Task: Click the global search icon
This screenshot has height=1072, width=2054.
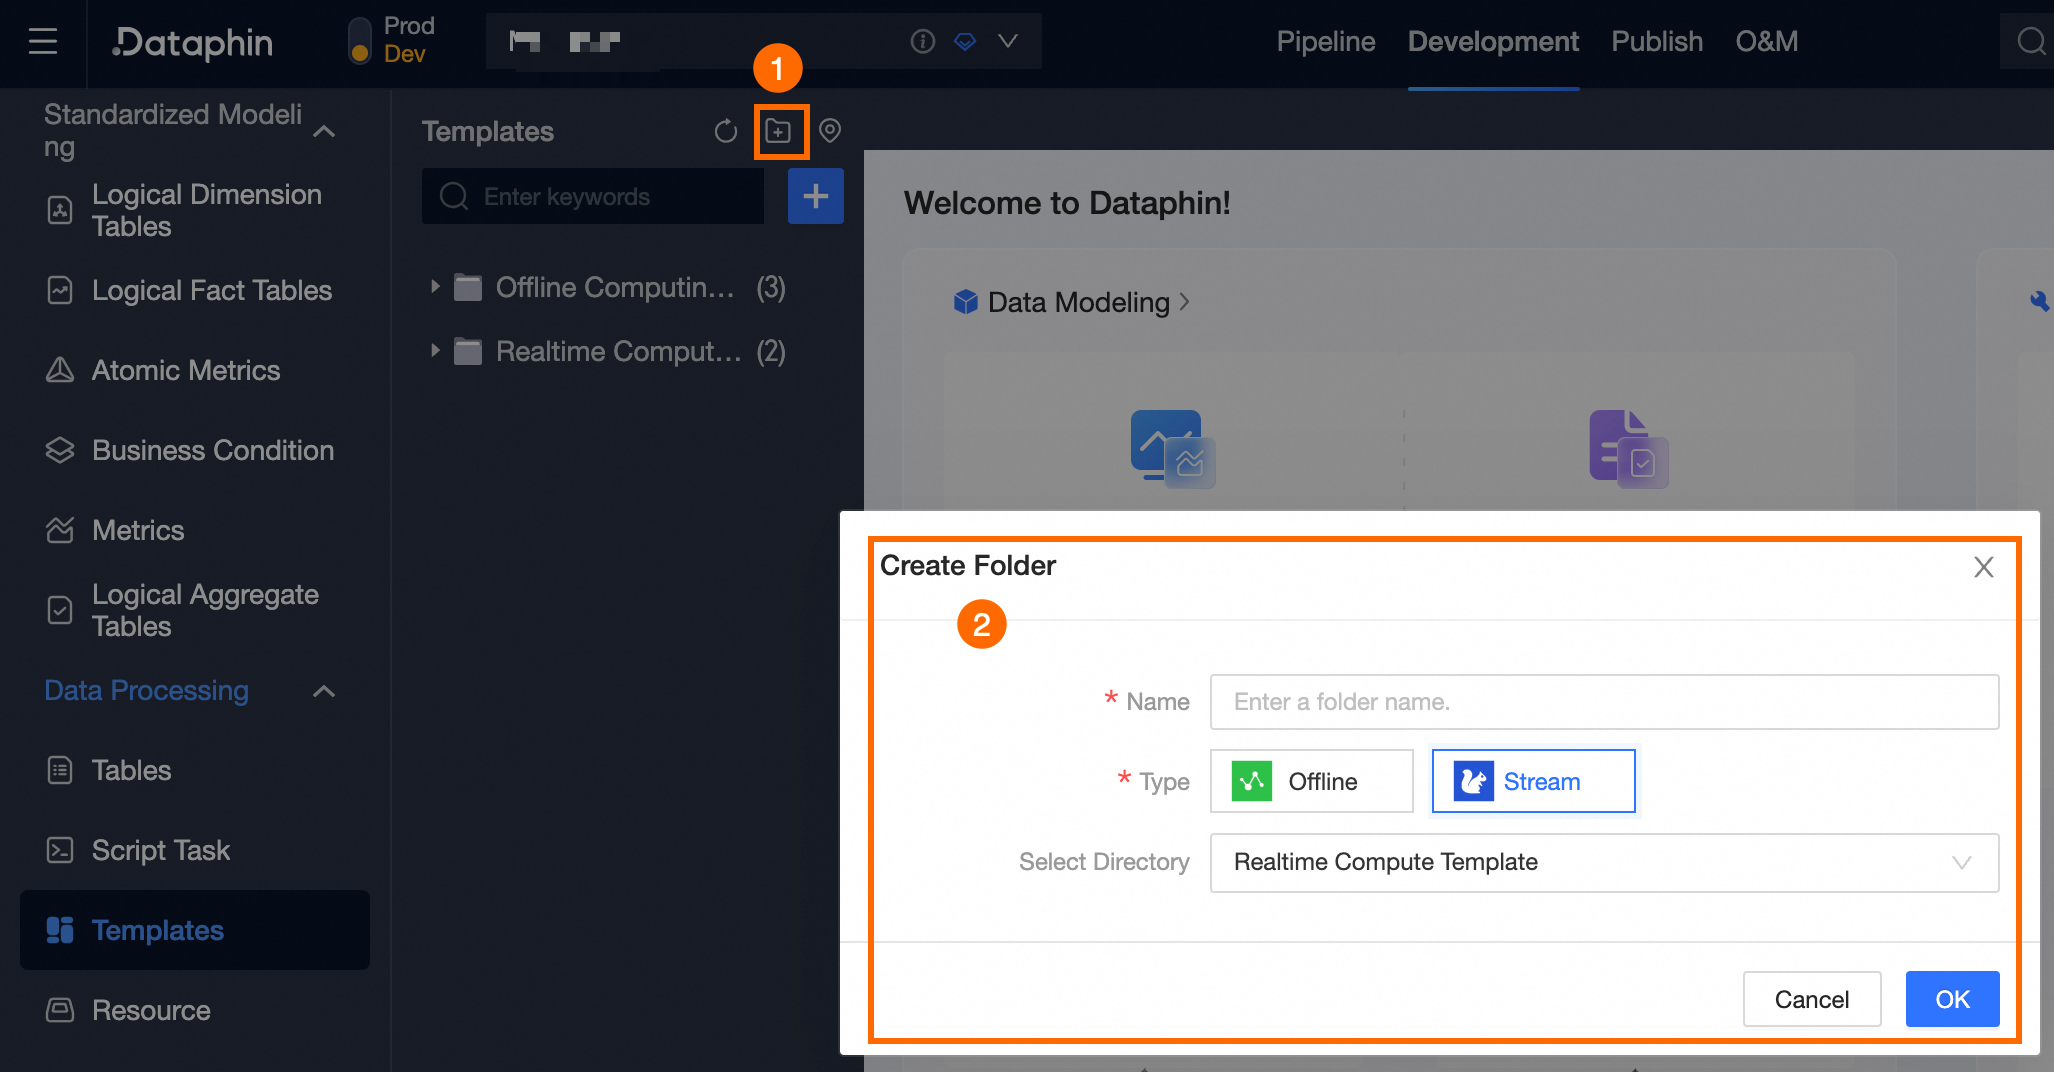Action: pyautogui.click(x=2031, y=42)
